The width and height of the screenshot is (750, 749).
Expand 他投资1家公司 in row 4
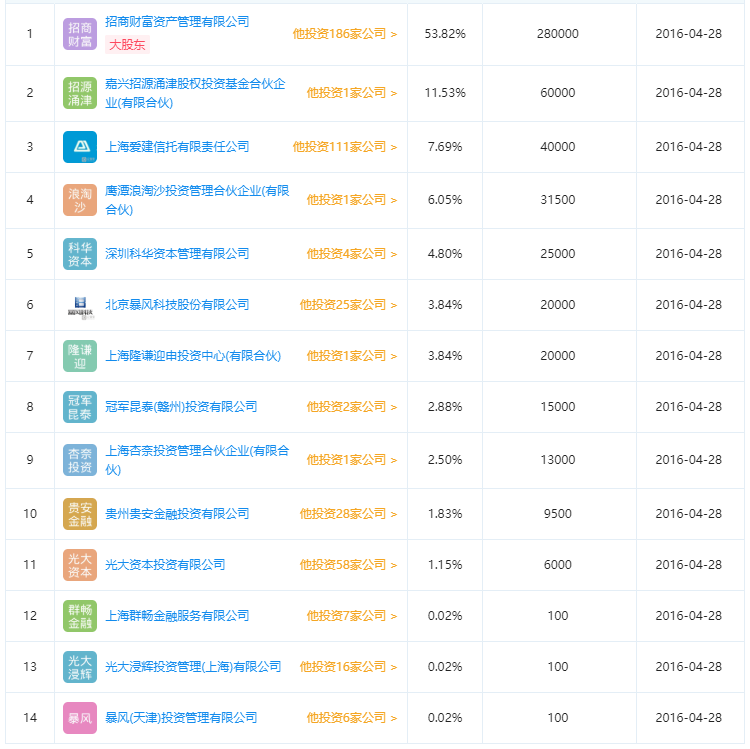pos(352,200)
